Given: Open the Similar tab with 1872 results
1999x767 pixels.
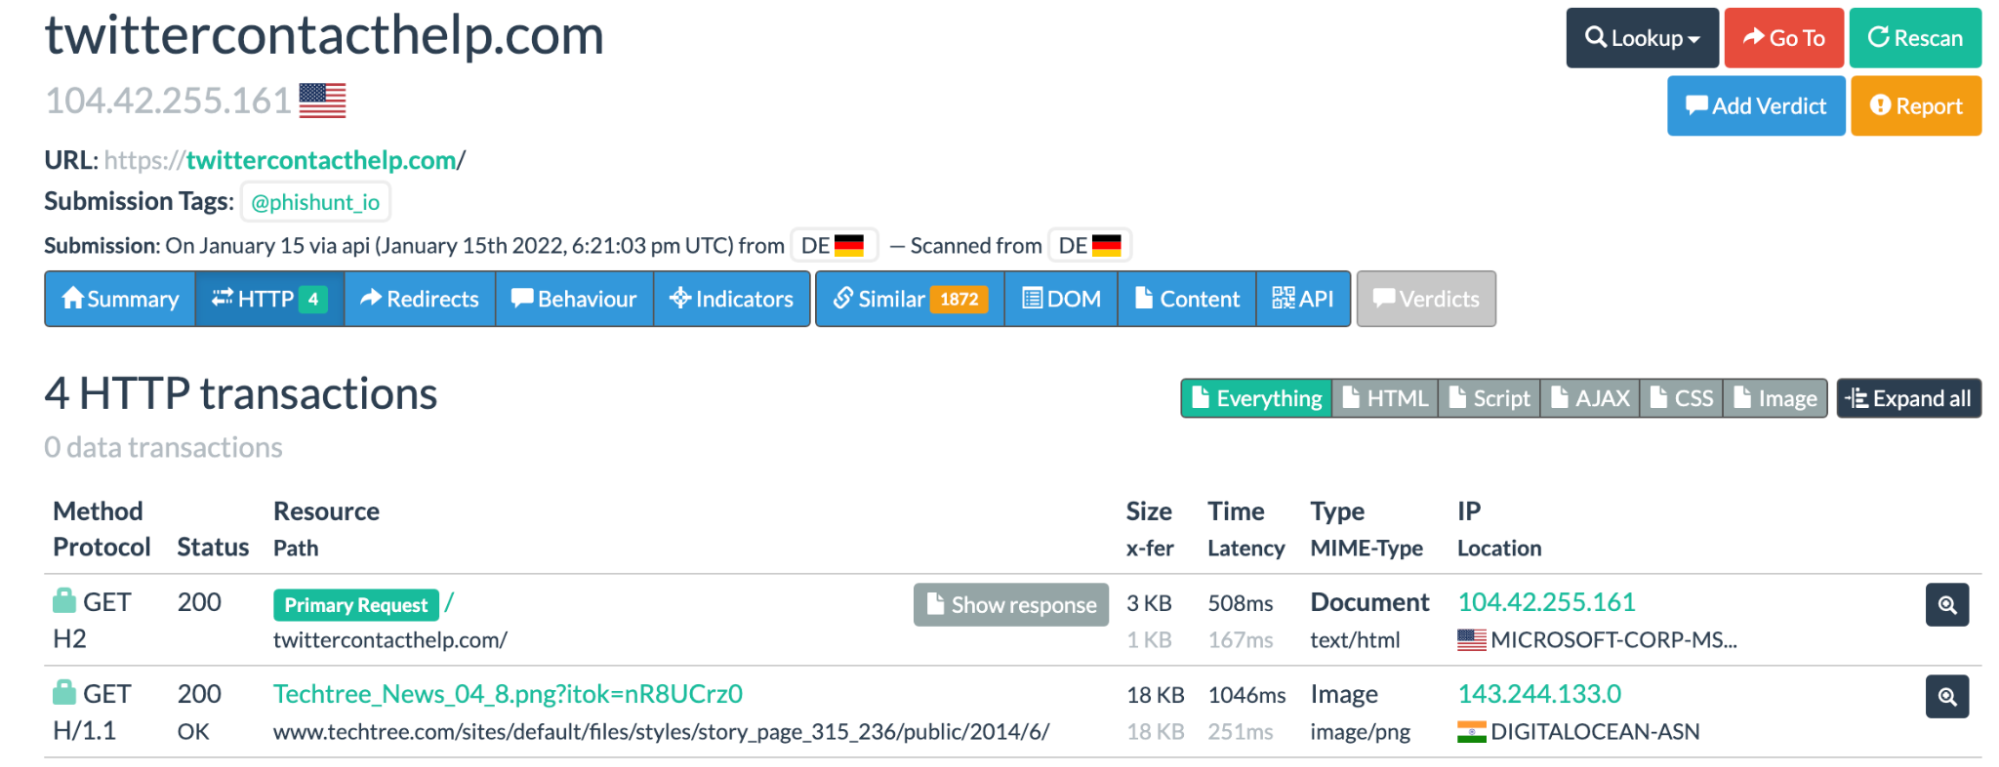Looking at the screenshot, I should 910,299.
